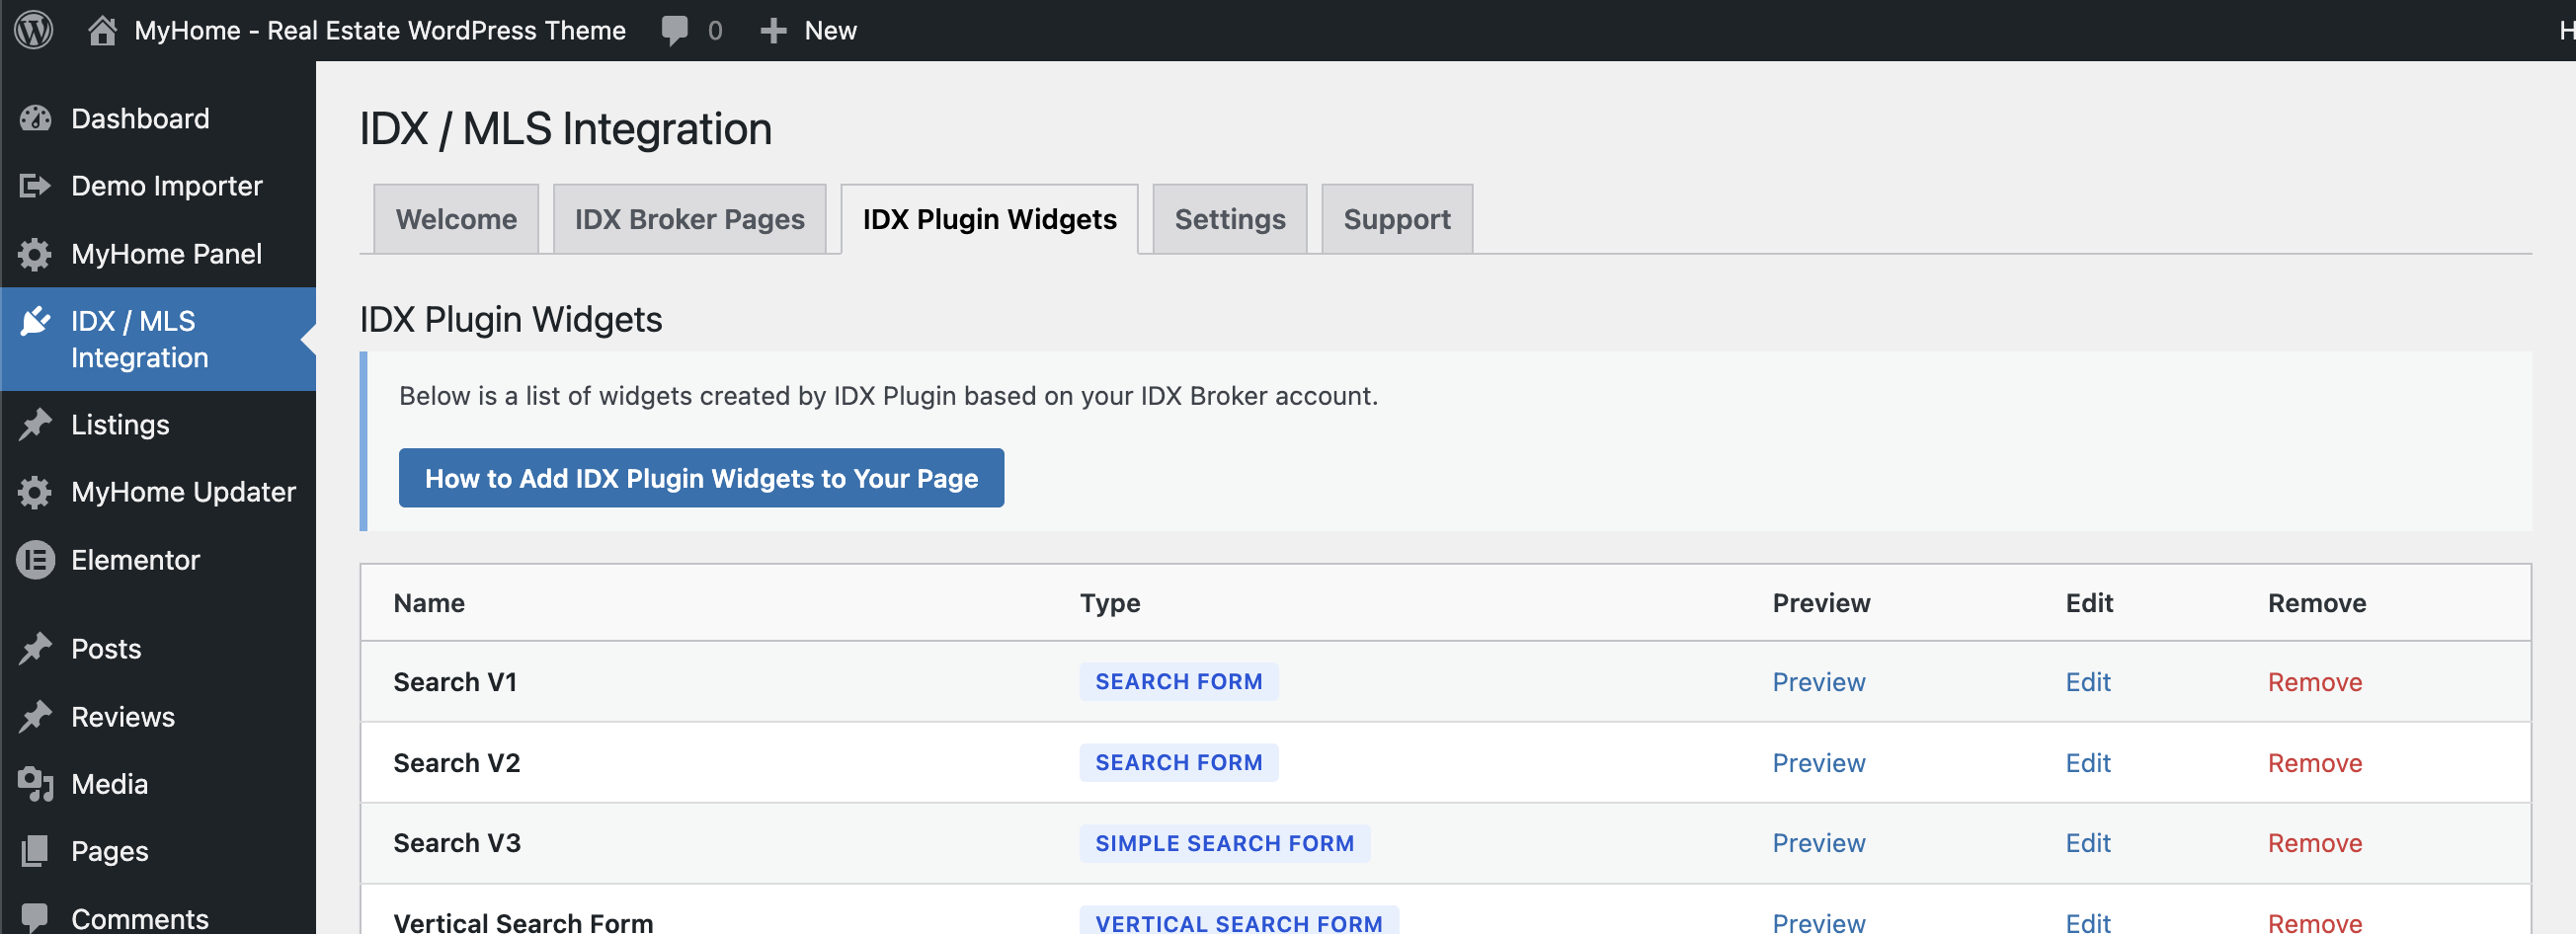This screenshot has height=934, width=2576.
Task: Click the Search V1 name cell
Action: coord(455,682)
